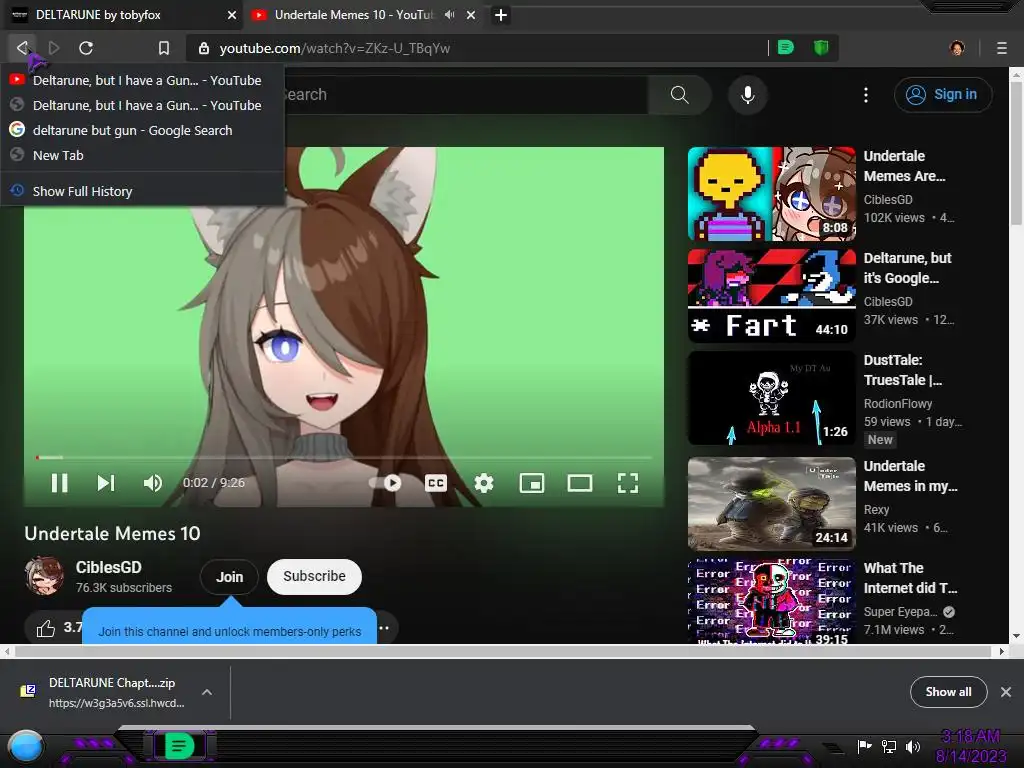This screenshot has width=1024, height=768.
Task: Toggle video autoplay switch
Action: (386, 483)
